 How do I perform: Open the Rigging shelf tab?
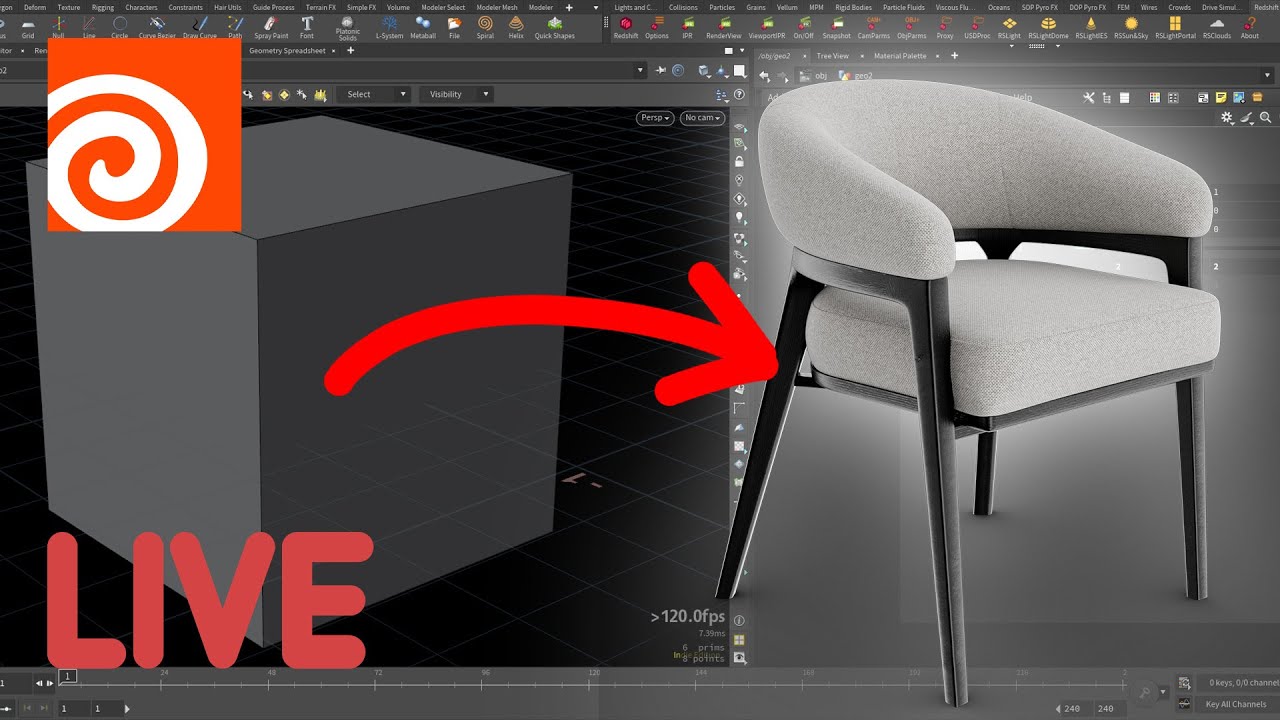tap(103, 7)
